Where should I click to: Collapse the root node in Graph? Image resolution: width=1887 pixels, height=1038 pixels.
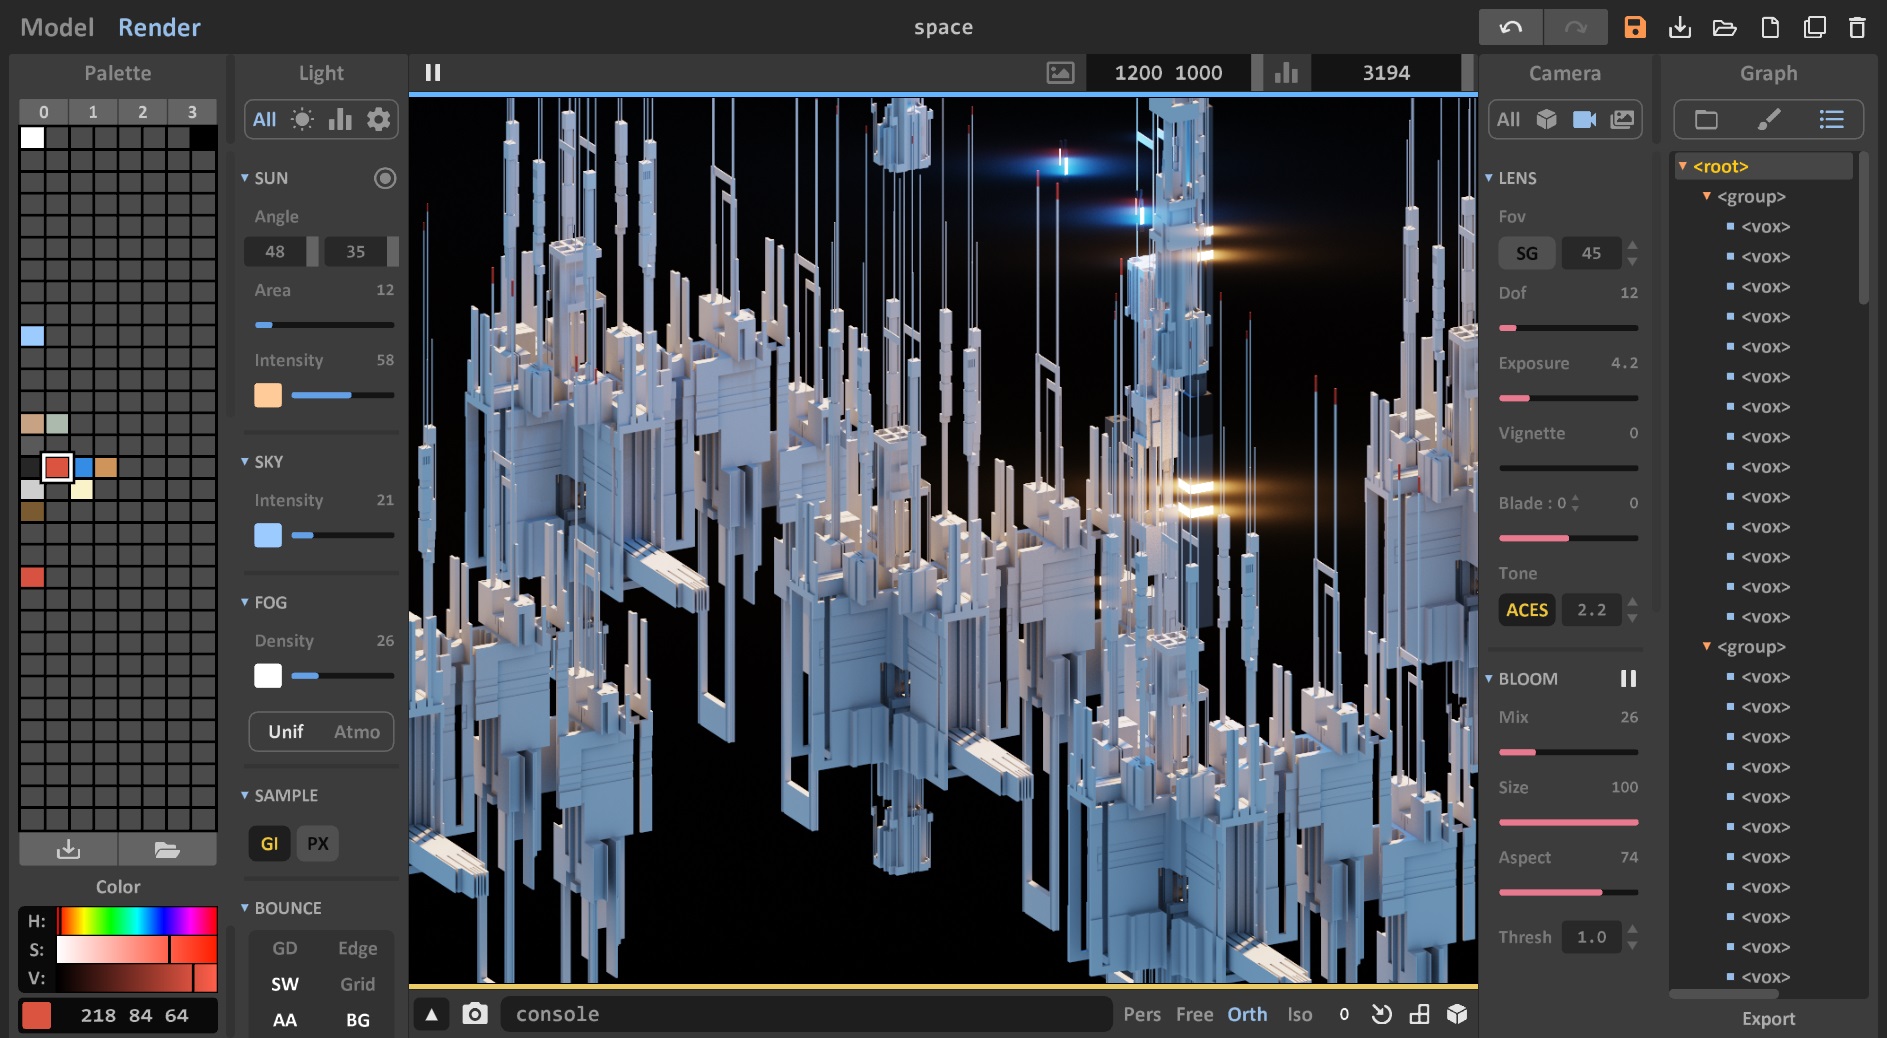click(x=1683, y=166)
